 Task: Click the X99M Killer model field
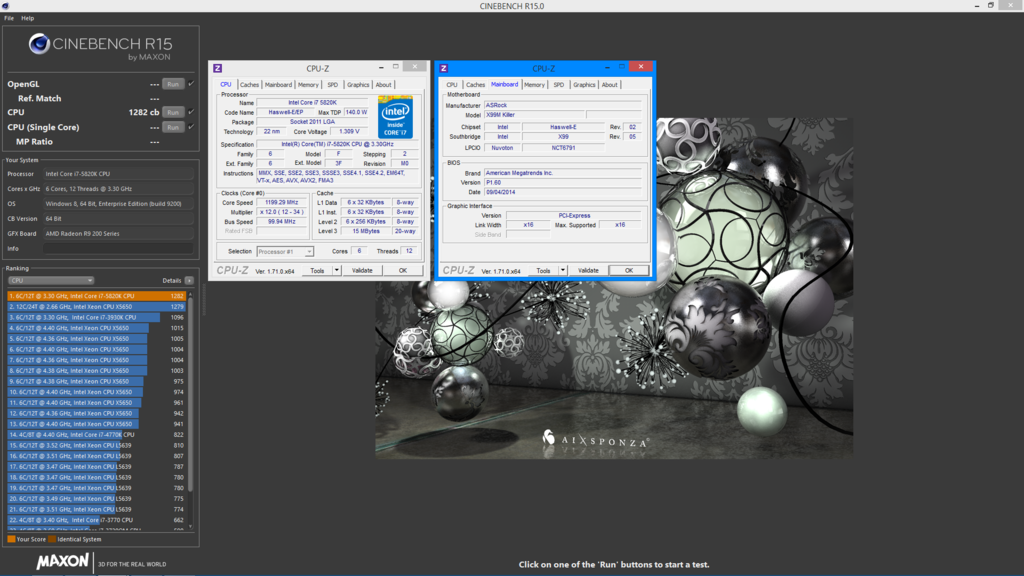534,115
